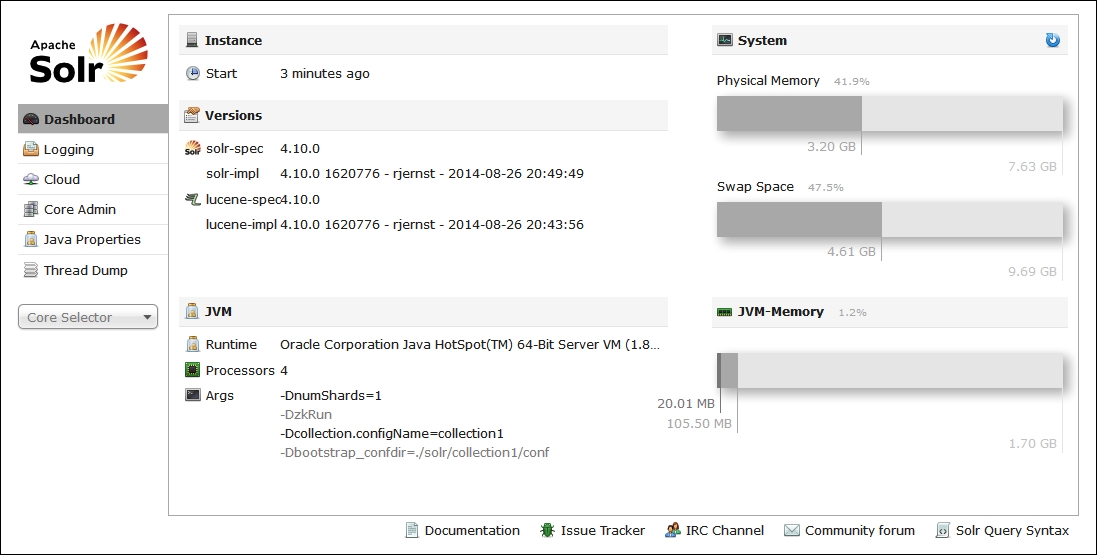
Task: Click the 1.2% JVM-Memory percentage
Action: (852, 313)
